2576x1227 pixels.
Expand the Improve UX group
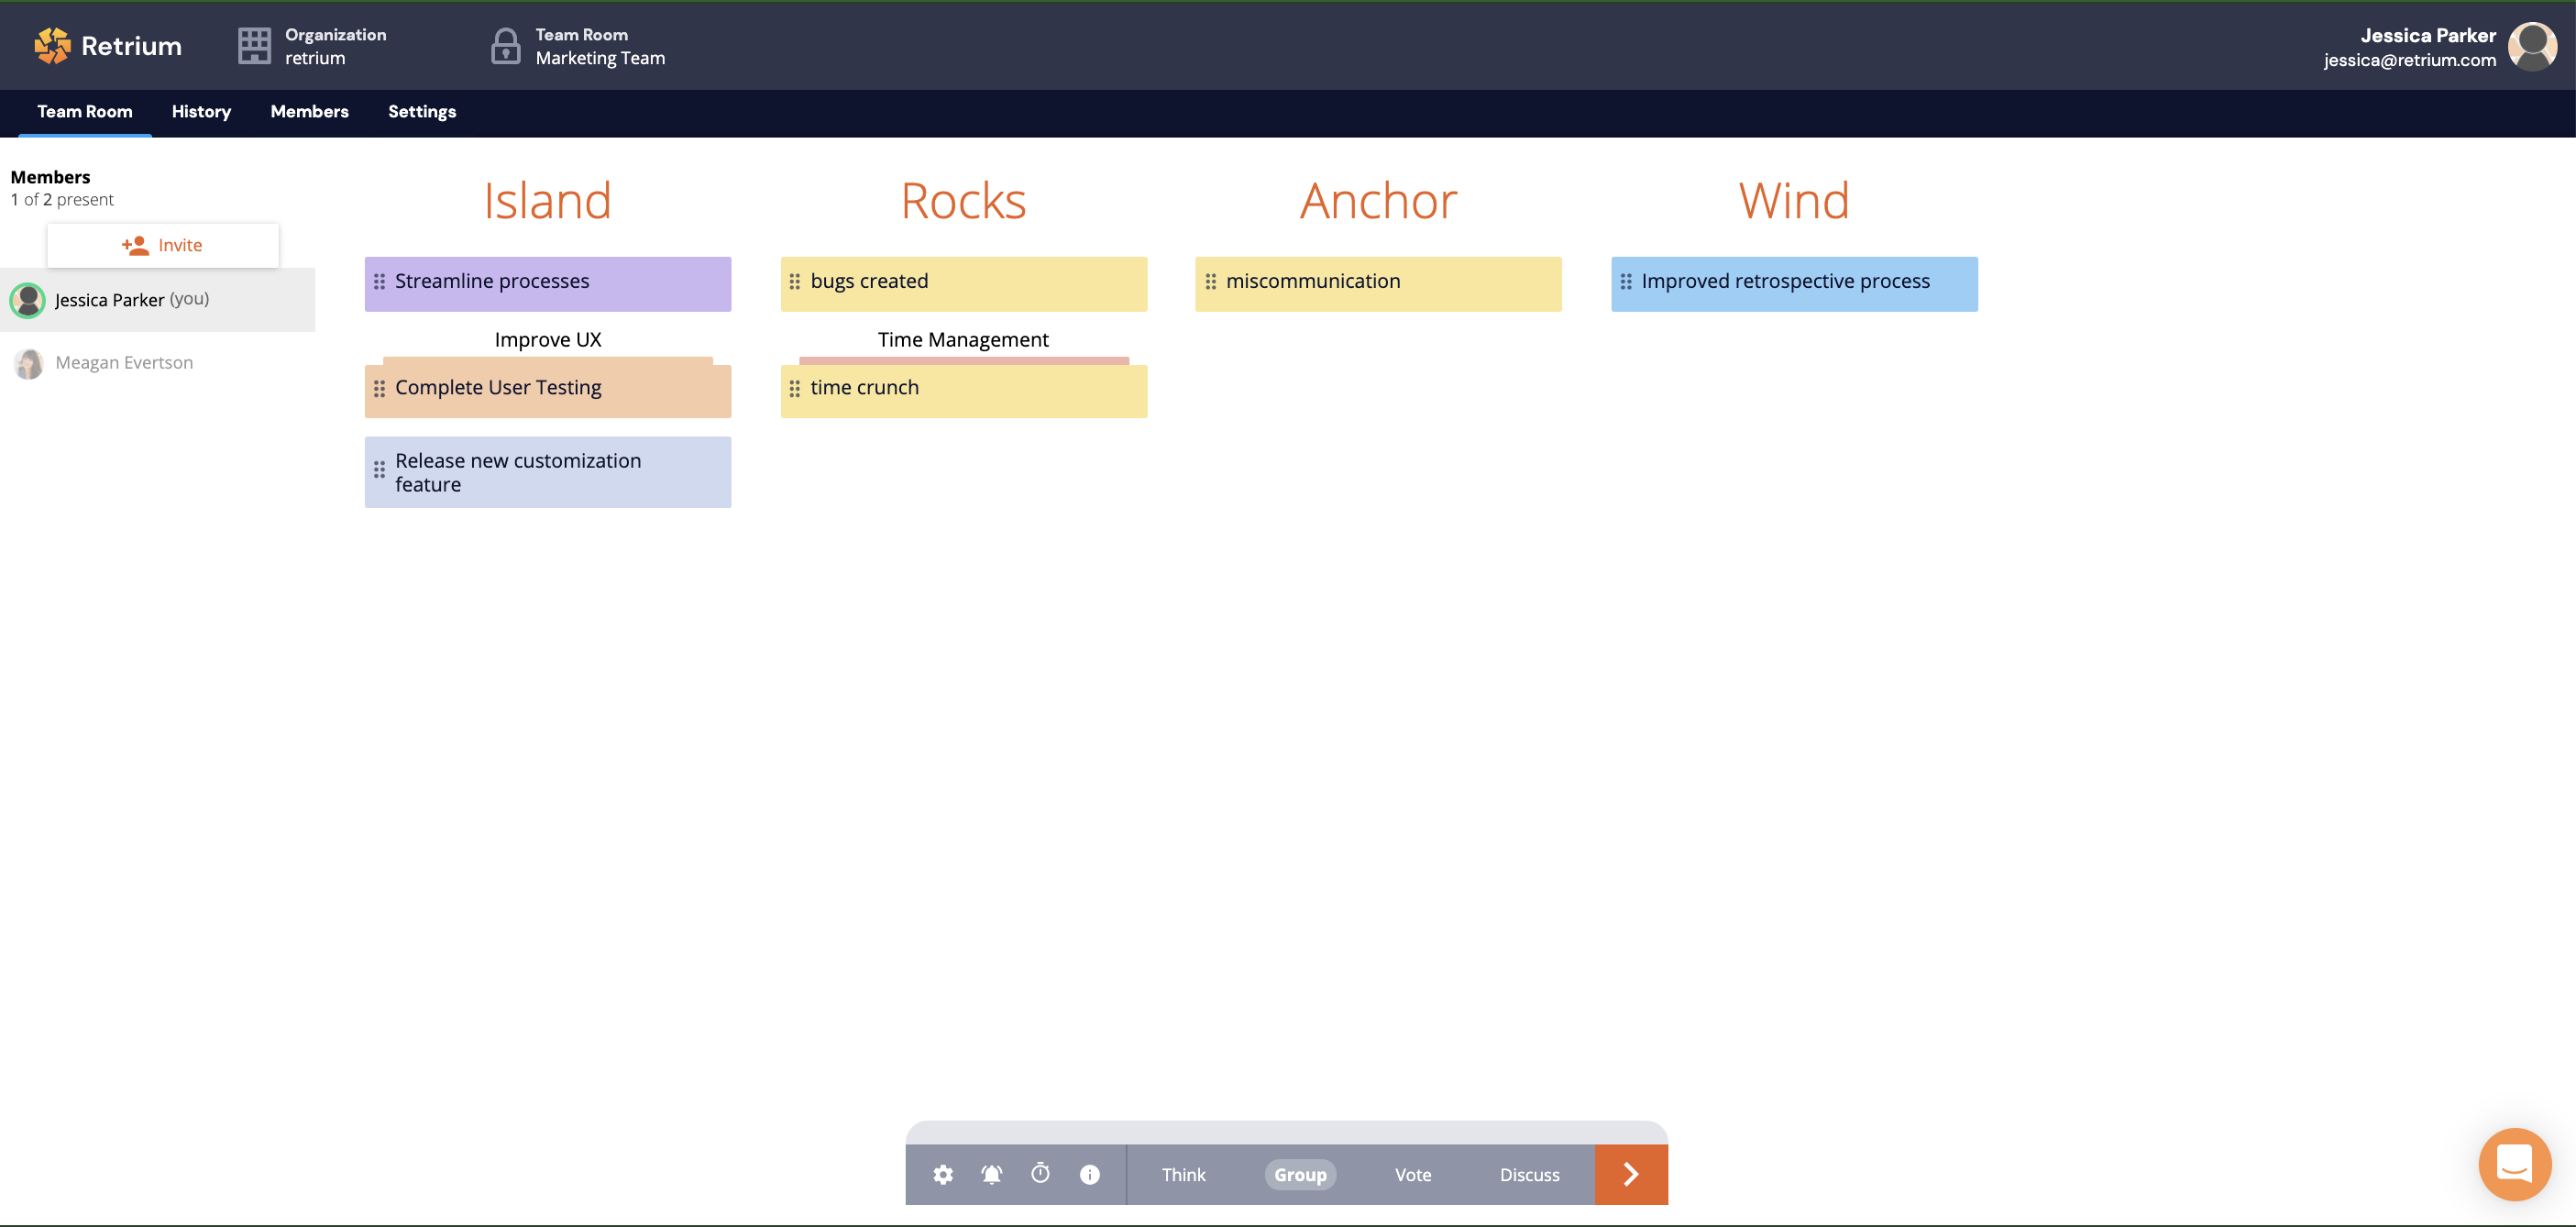click(x=547, y=340)
